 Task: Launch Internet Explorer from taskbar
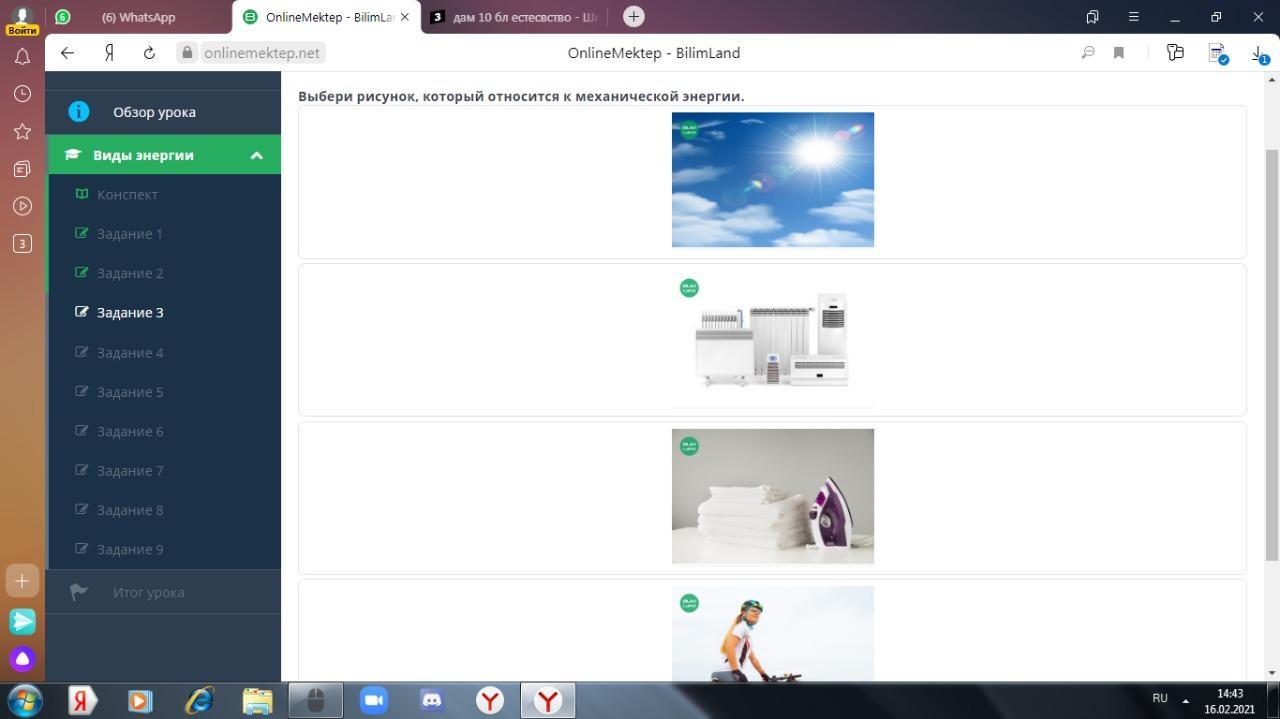click(x=199, y=701)
